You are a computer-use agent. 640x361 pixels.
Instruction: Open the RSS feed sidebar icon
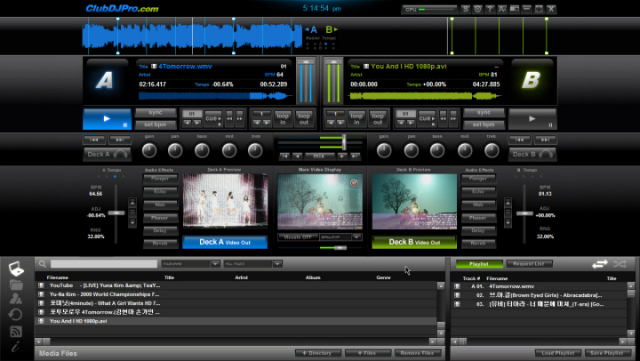16,331
